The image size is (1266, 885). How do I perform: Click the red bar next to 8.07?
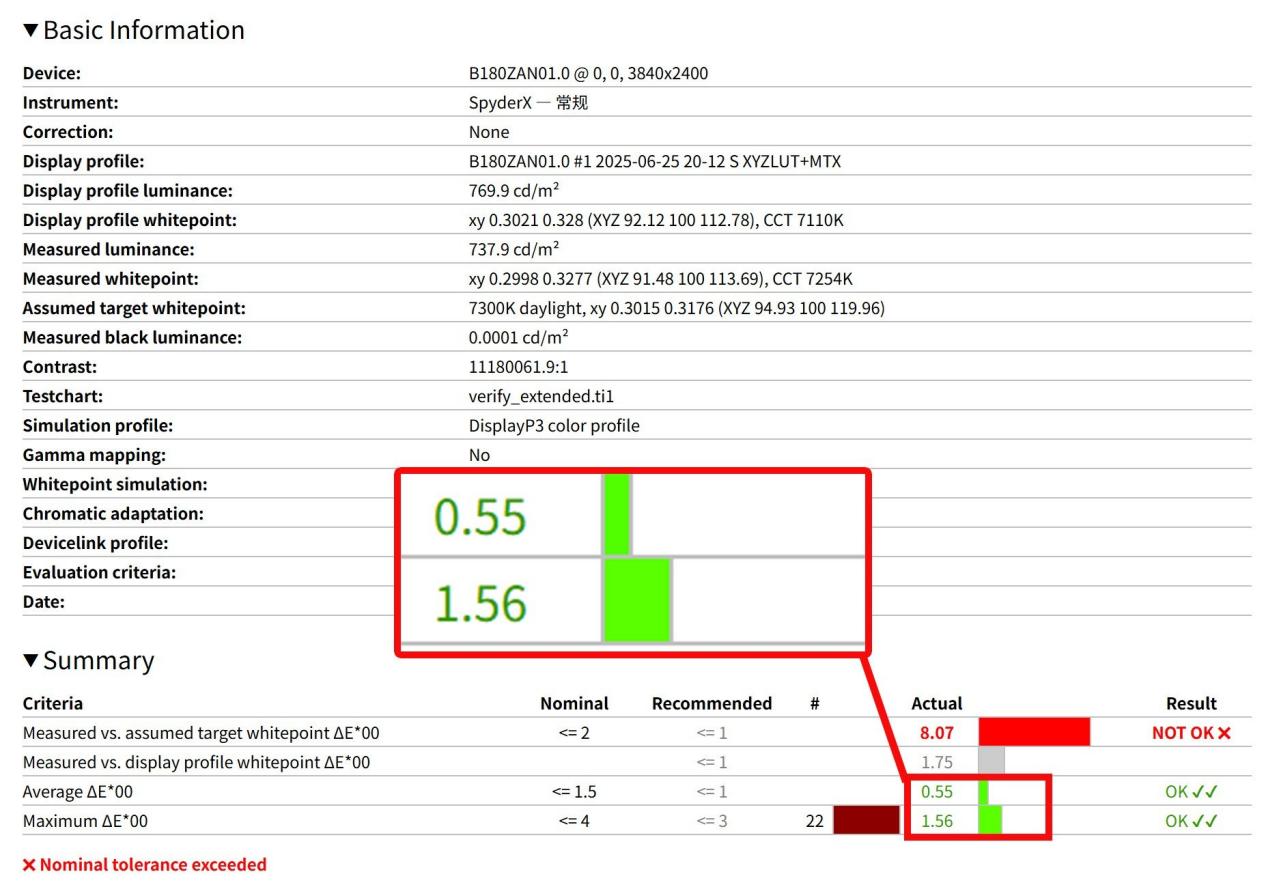tap(1034, 732)
